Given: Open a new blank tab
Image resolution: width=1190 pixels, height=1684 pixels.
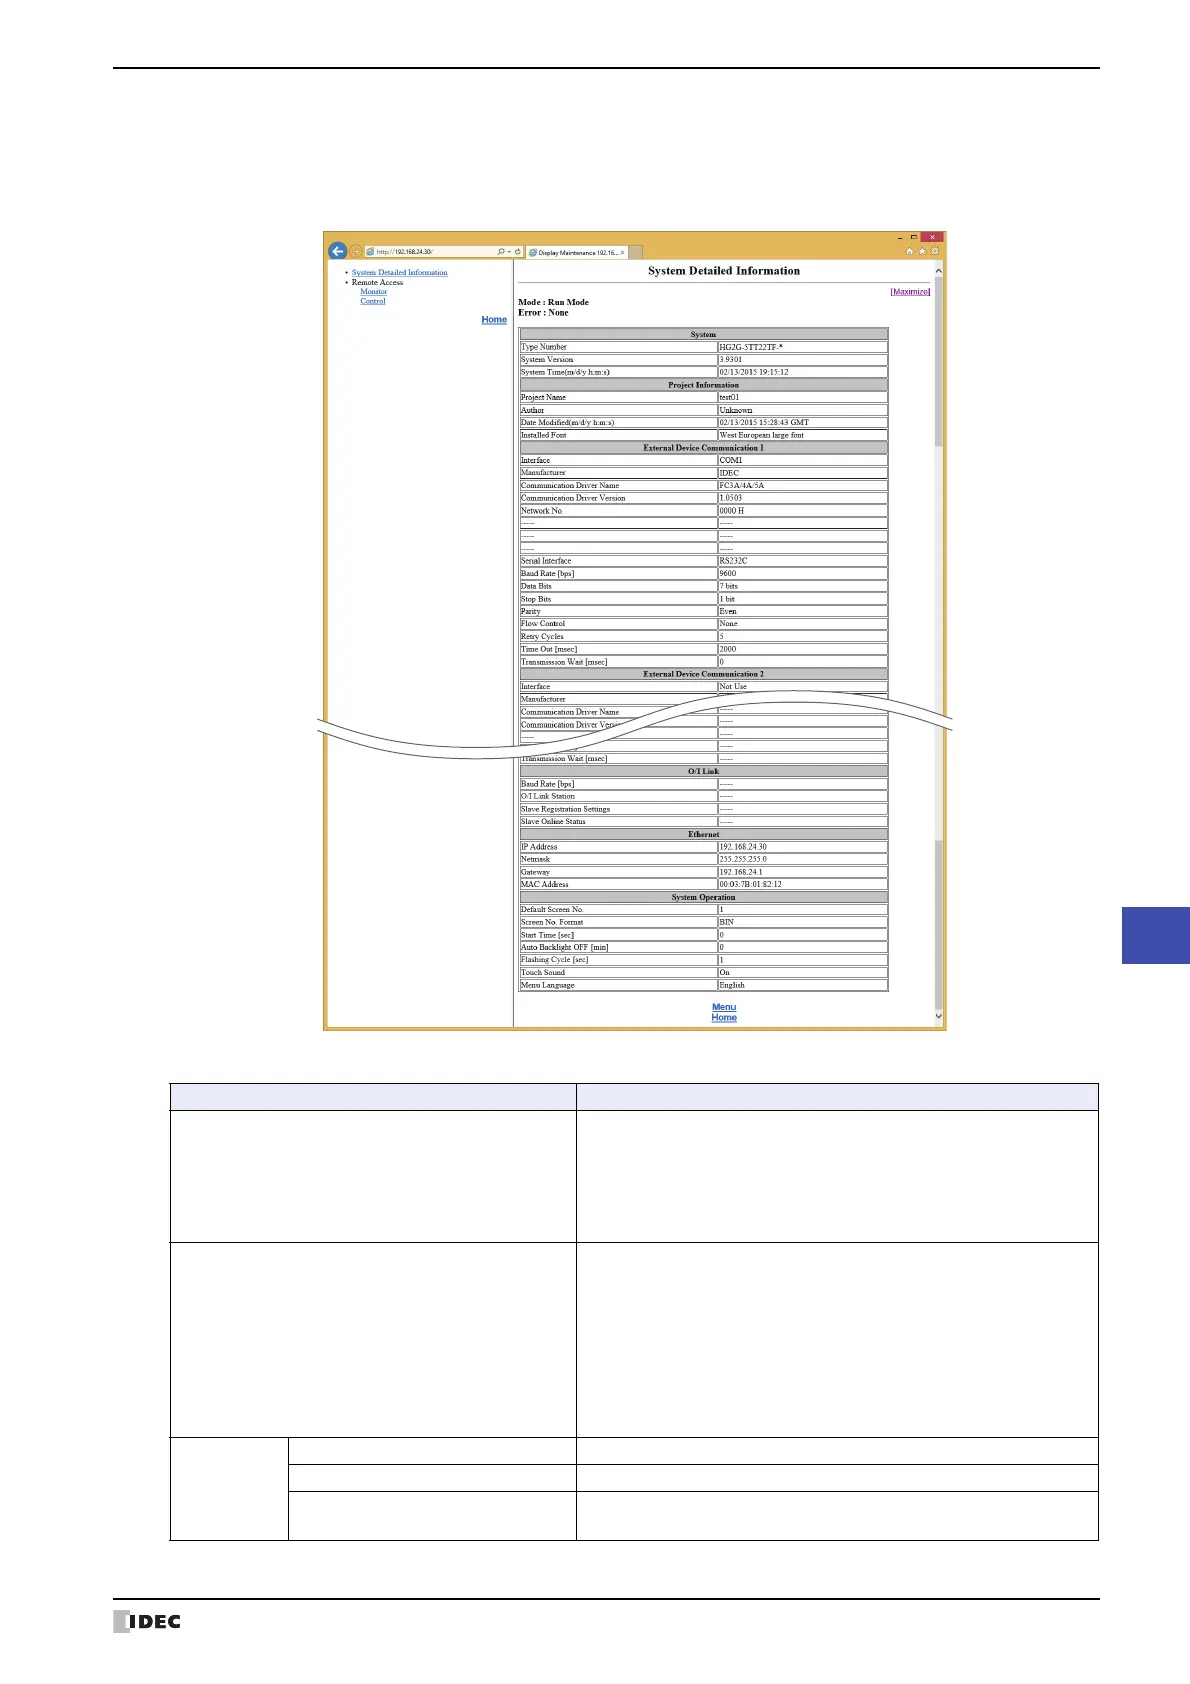Looking at the screenshot, I should pyautogui.click(x=635, y=253).
